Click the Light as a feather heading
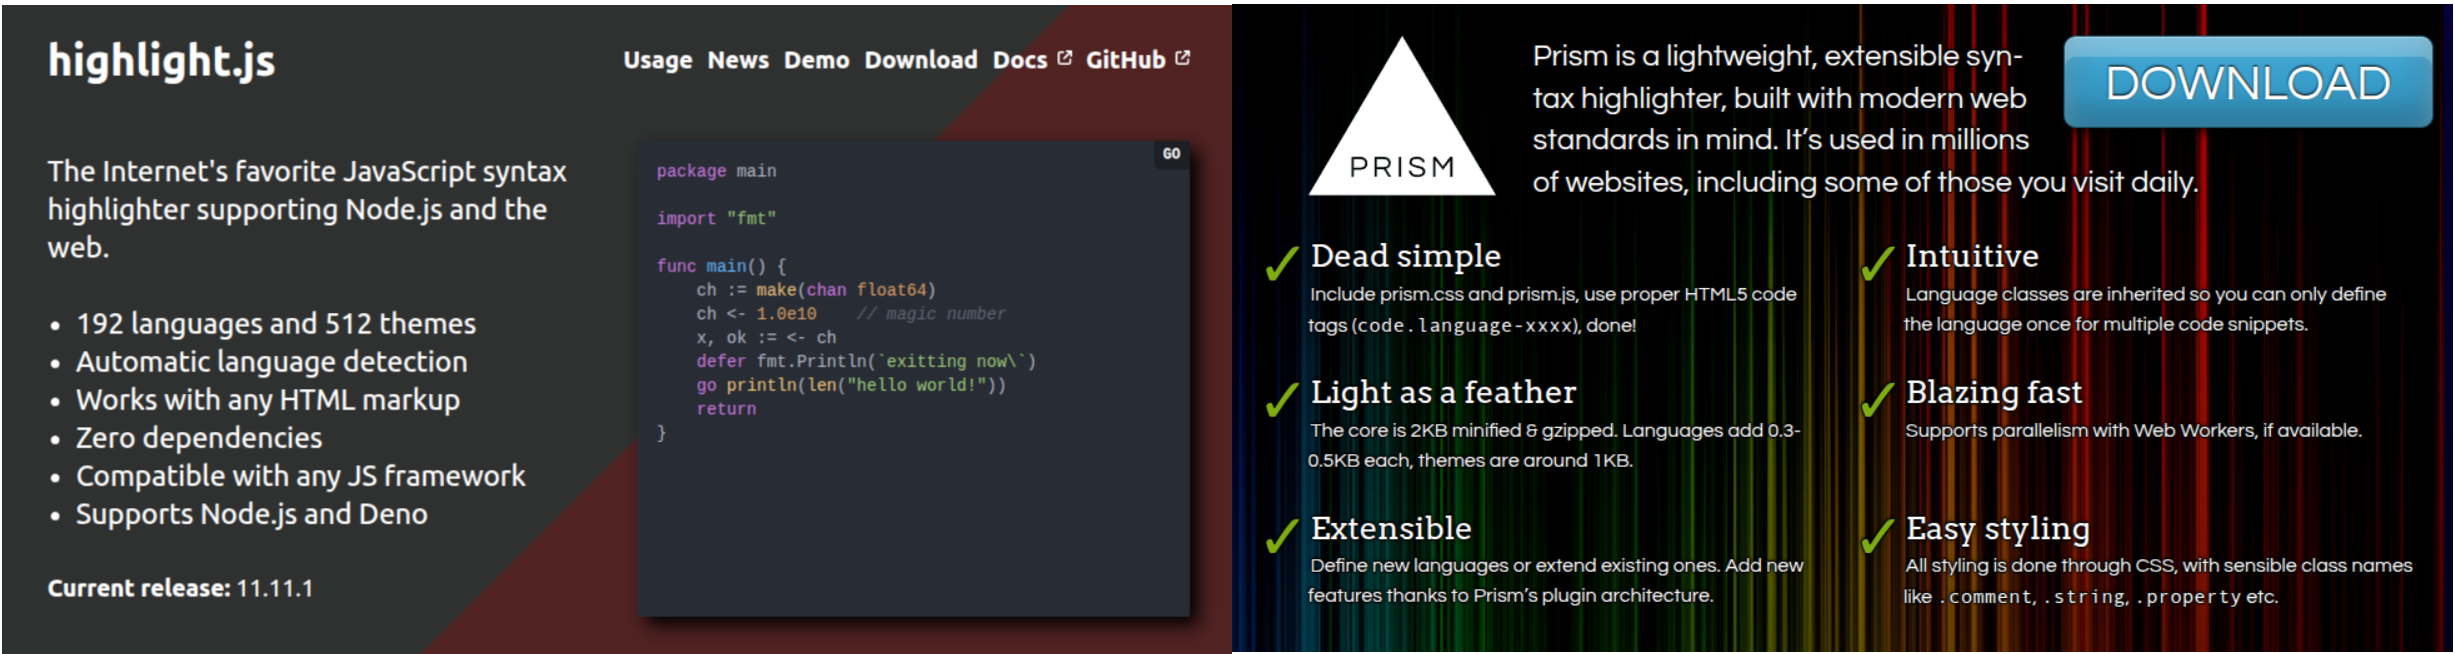The width and height of the screenshot is (2454, 654). click(1443, 392)
